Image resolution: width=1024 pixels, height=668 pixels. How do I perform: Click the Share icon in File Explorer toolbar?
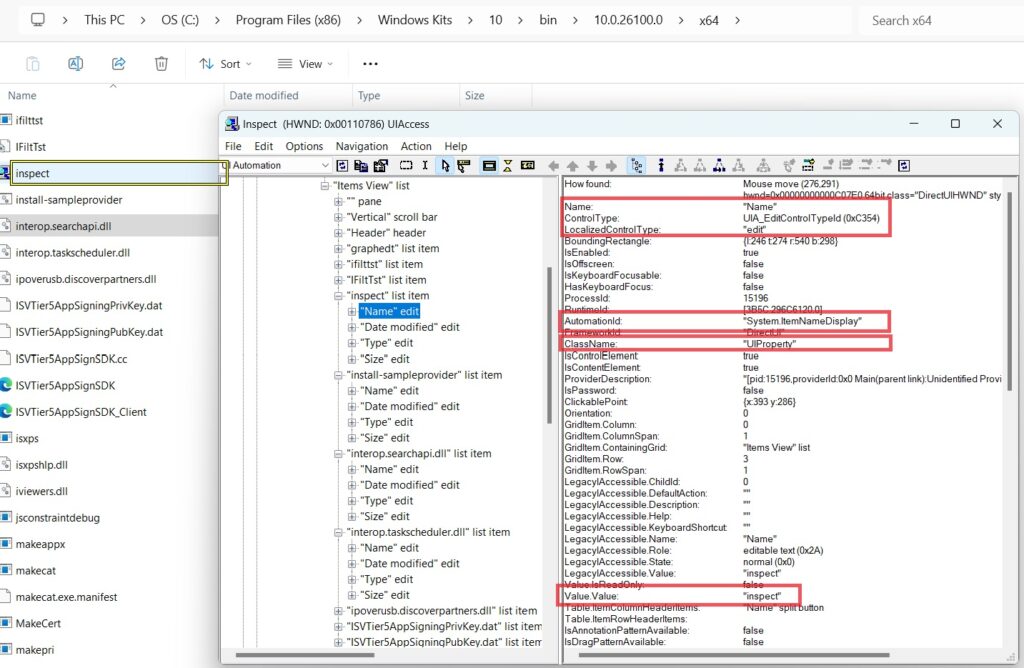(x=118, y=63)
